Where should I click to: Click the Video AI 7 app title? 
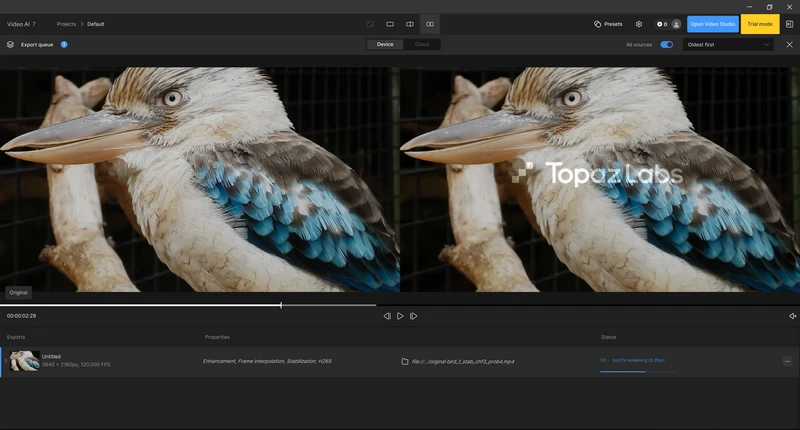21,24
